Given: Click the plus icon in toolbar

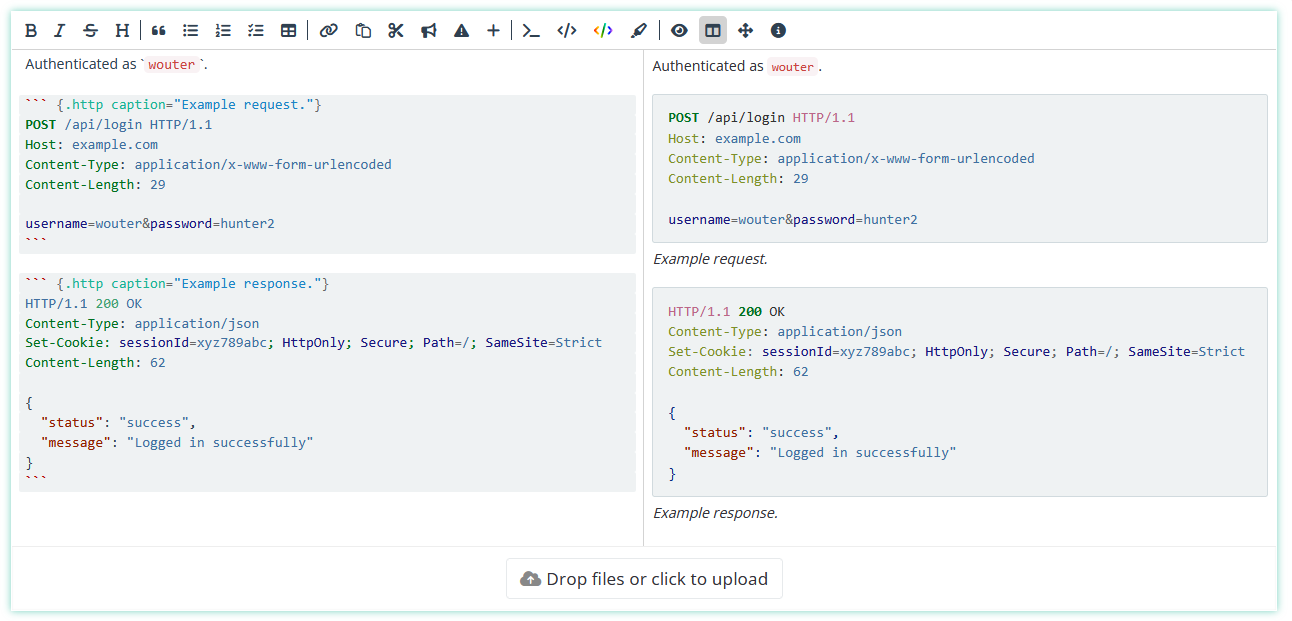Looking at the screenshot, I should tap(493, 31).
